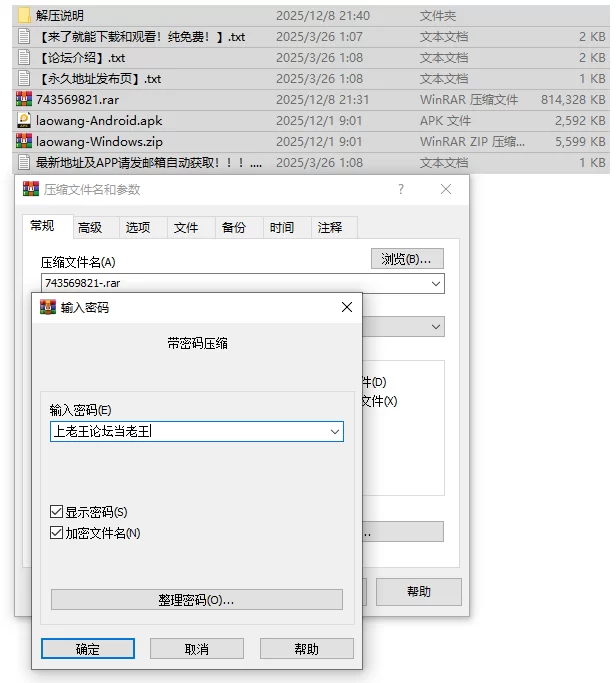Viewport: 616px width, 683px height.
Task: Click the text file icon for 【论坛介绍】.txt
Action: click(24, 57)
